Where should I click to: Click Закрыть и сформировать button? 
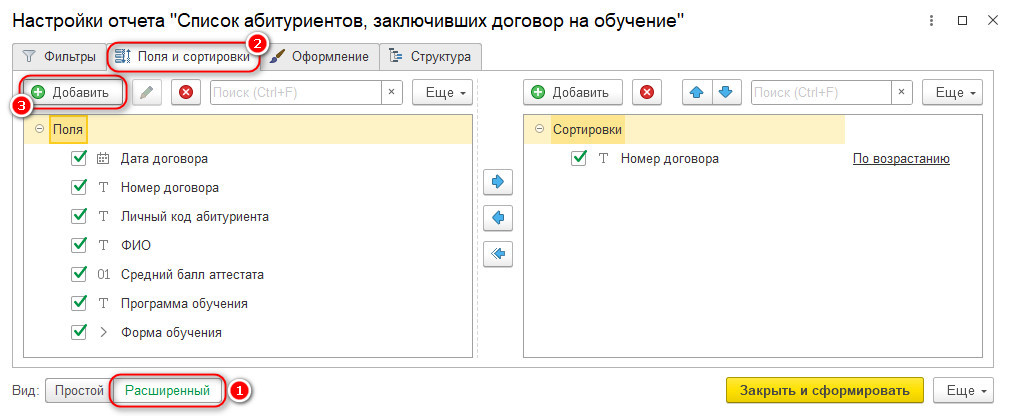[x=825, y=391]
